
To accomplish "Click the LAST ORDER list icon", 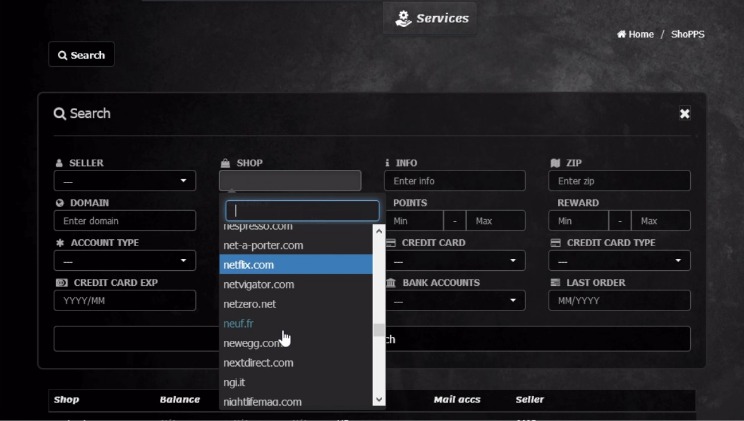I will (555, 283).
